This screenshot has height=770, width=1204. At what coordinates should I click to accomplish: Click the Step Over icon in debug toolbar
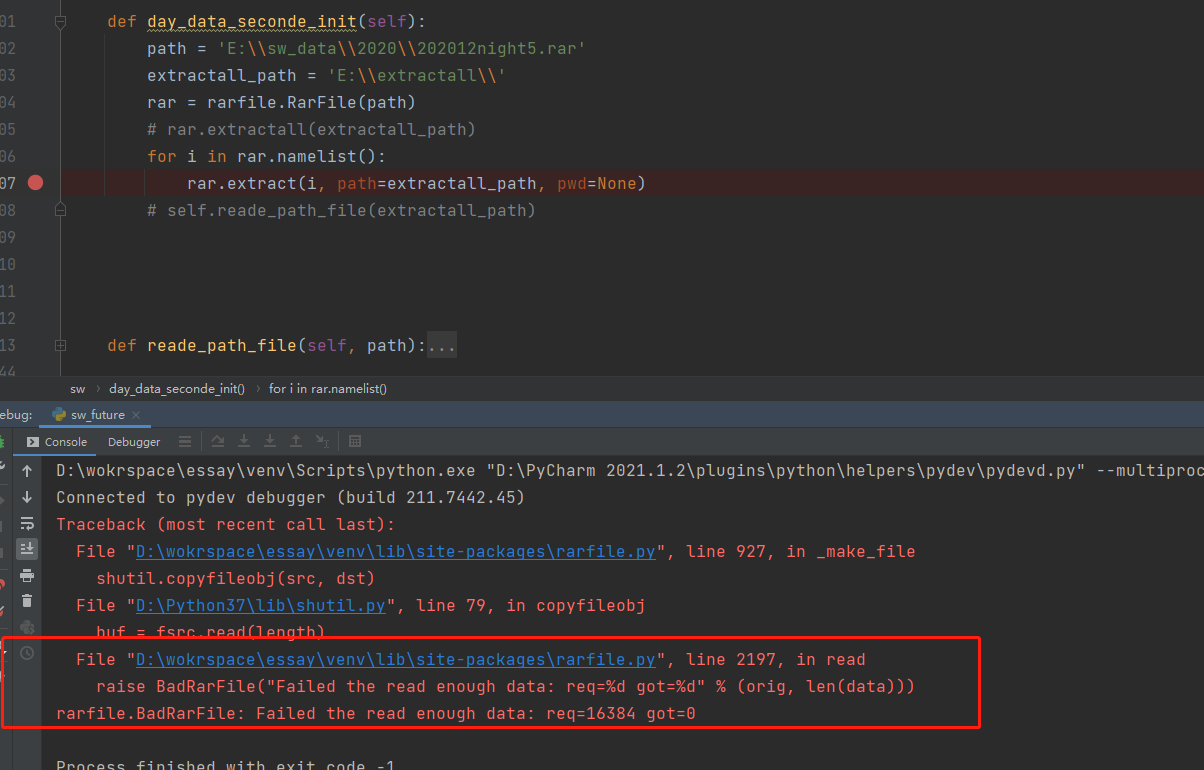click(x=218, y=441)
